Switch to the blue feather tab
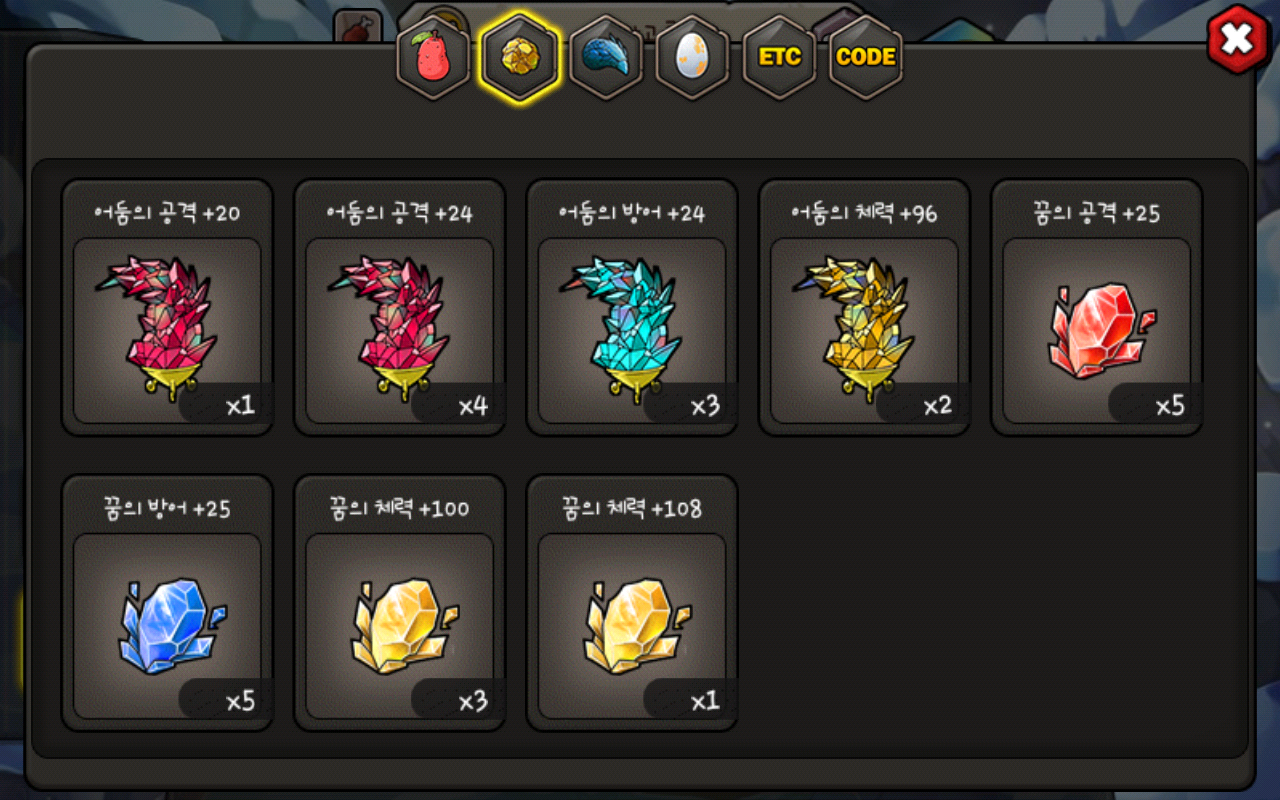 606,57
